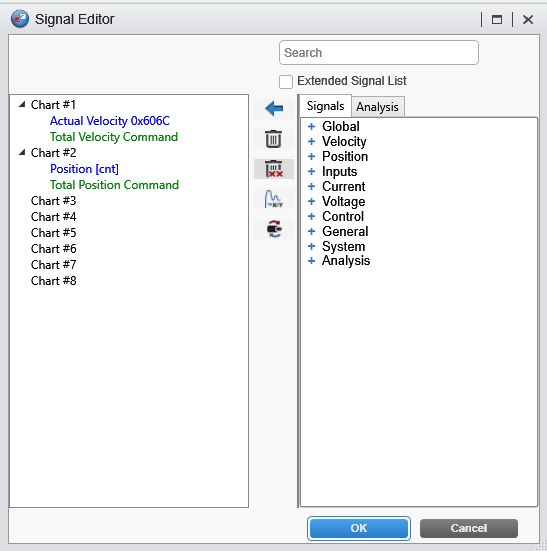Select the Chart #6 row
547x551 pixels.
[x=53, y=249]
